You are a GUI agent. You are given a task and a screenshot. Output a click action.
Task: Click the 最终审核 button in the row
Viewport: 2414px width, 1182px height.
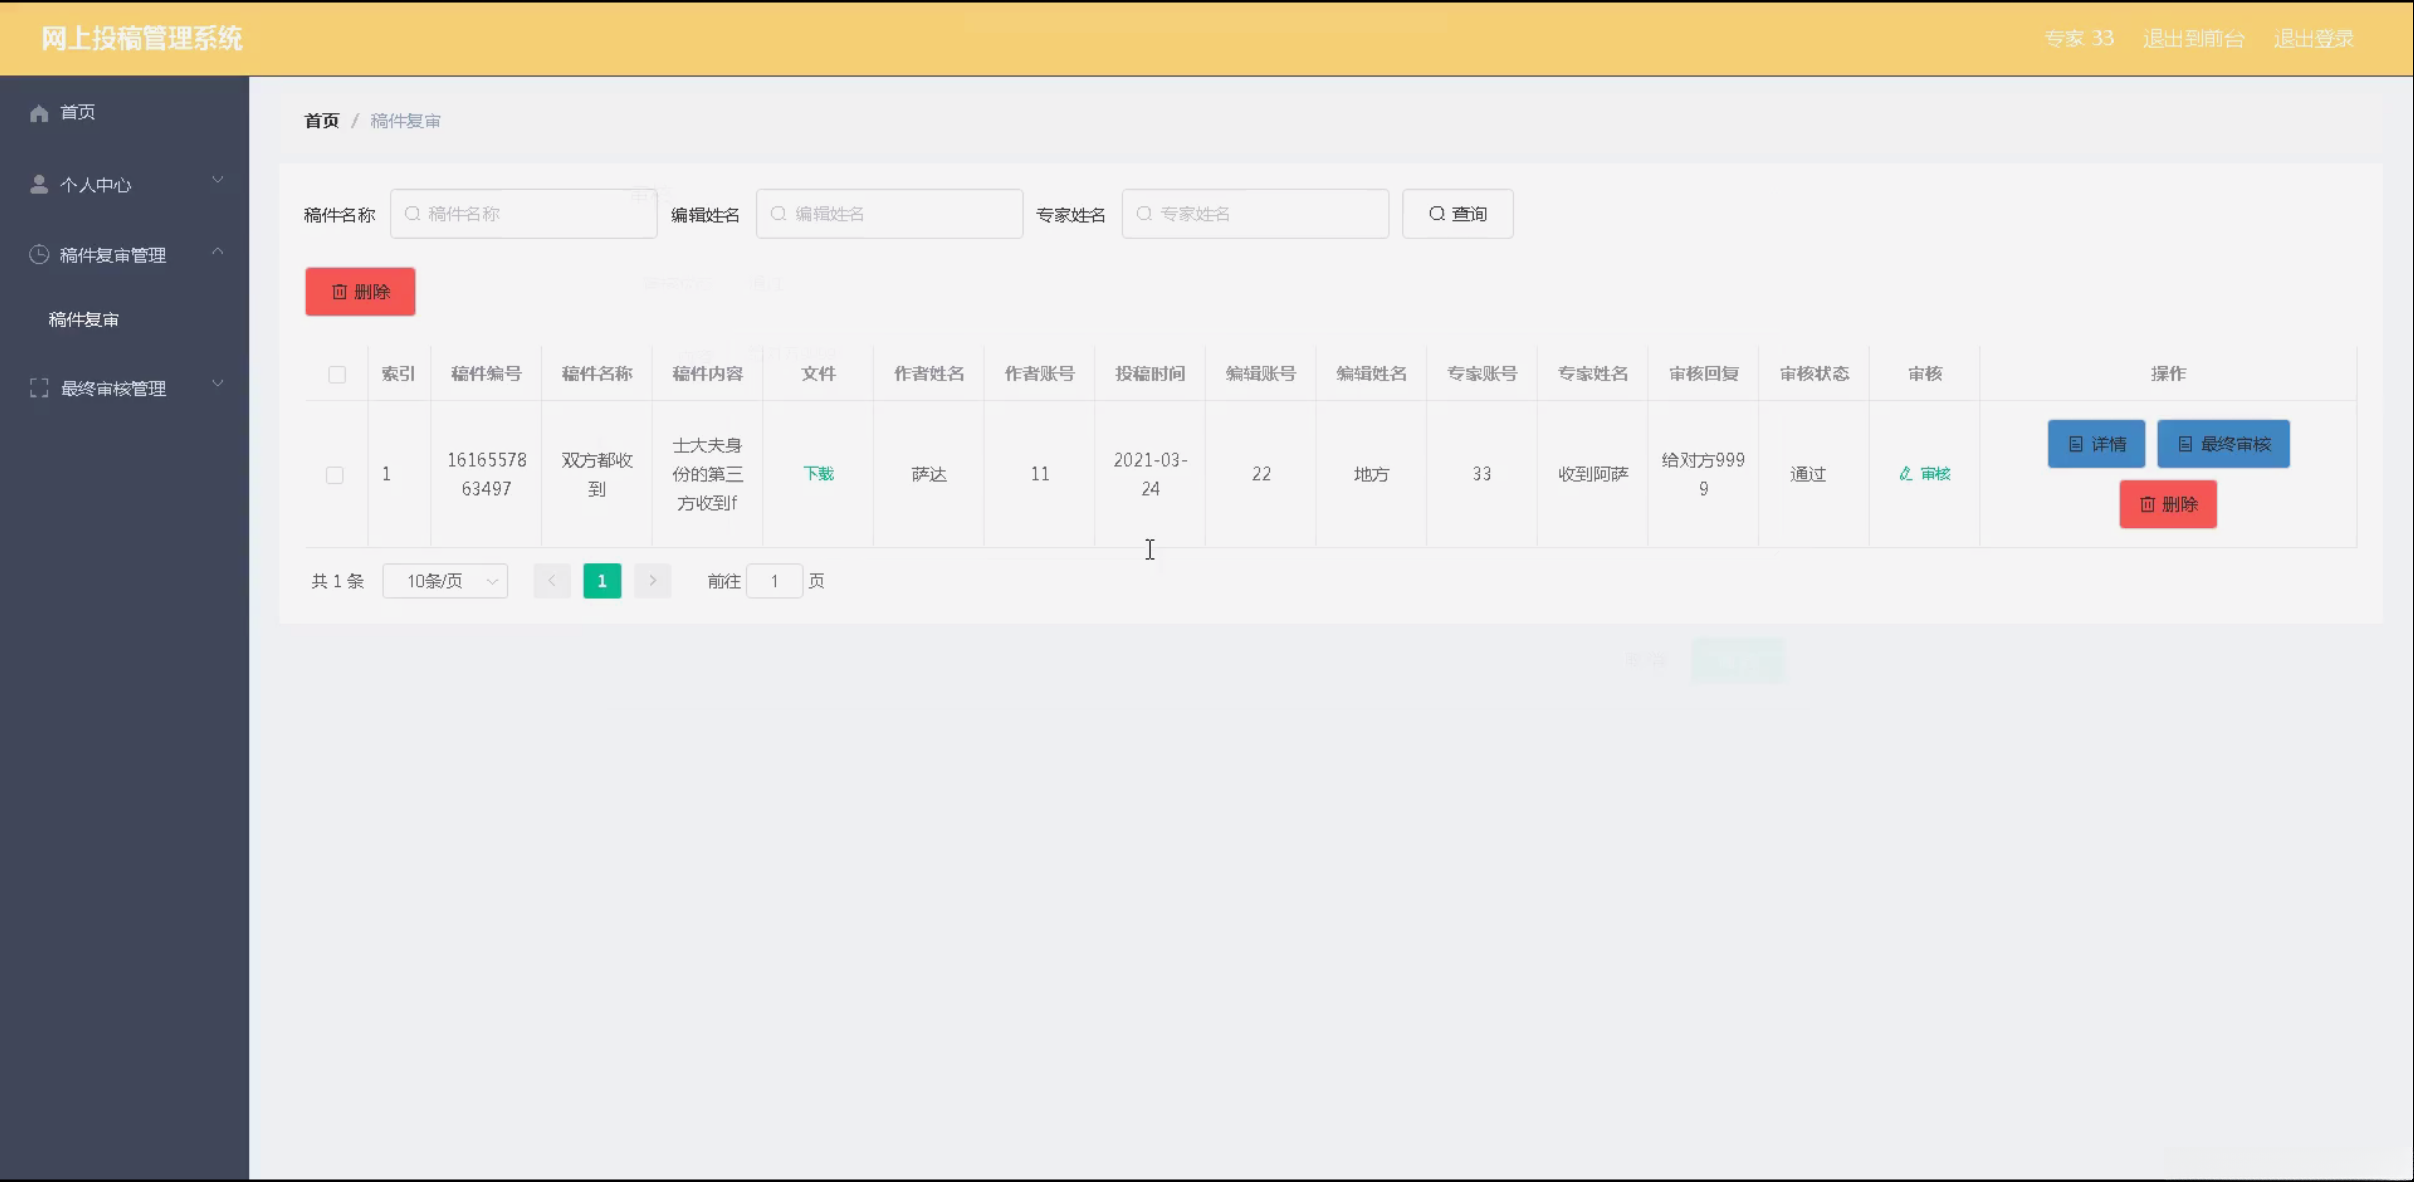pos(2223,444)
